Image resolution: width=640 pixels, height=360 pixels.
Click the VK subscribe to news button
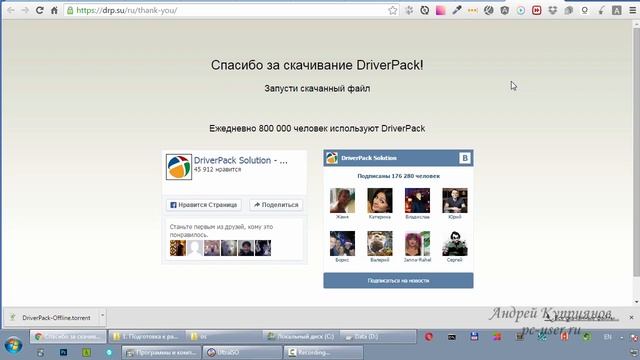398,281
